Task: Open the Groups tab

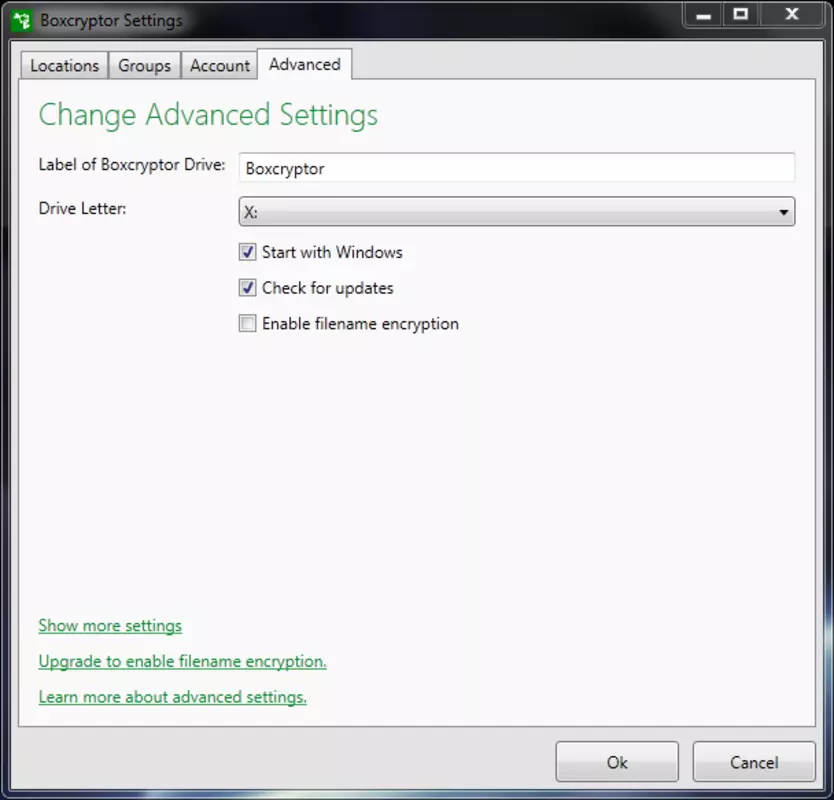Action: pos(144,65)
